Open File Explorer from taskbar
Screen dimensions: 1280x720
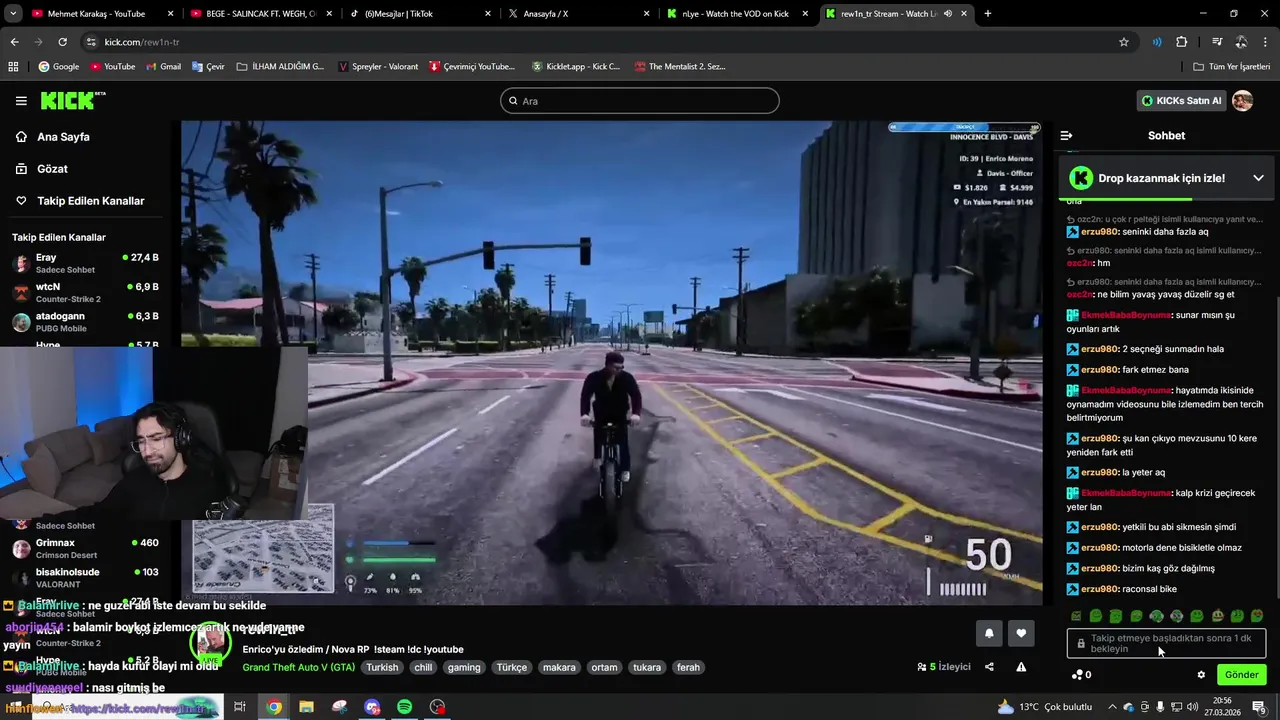coord(306,707)
